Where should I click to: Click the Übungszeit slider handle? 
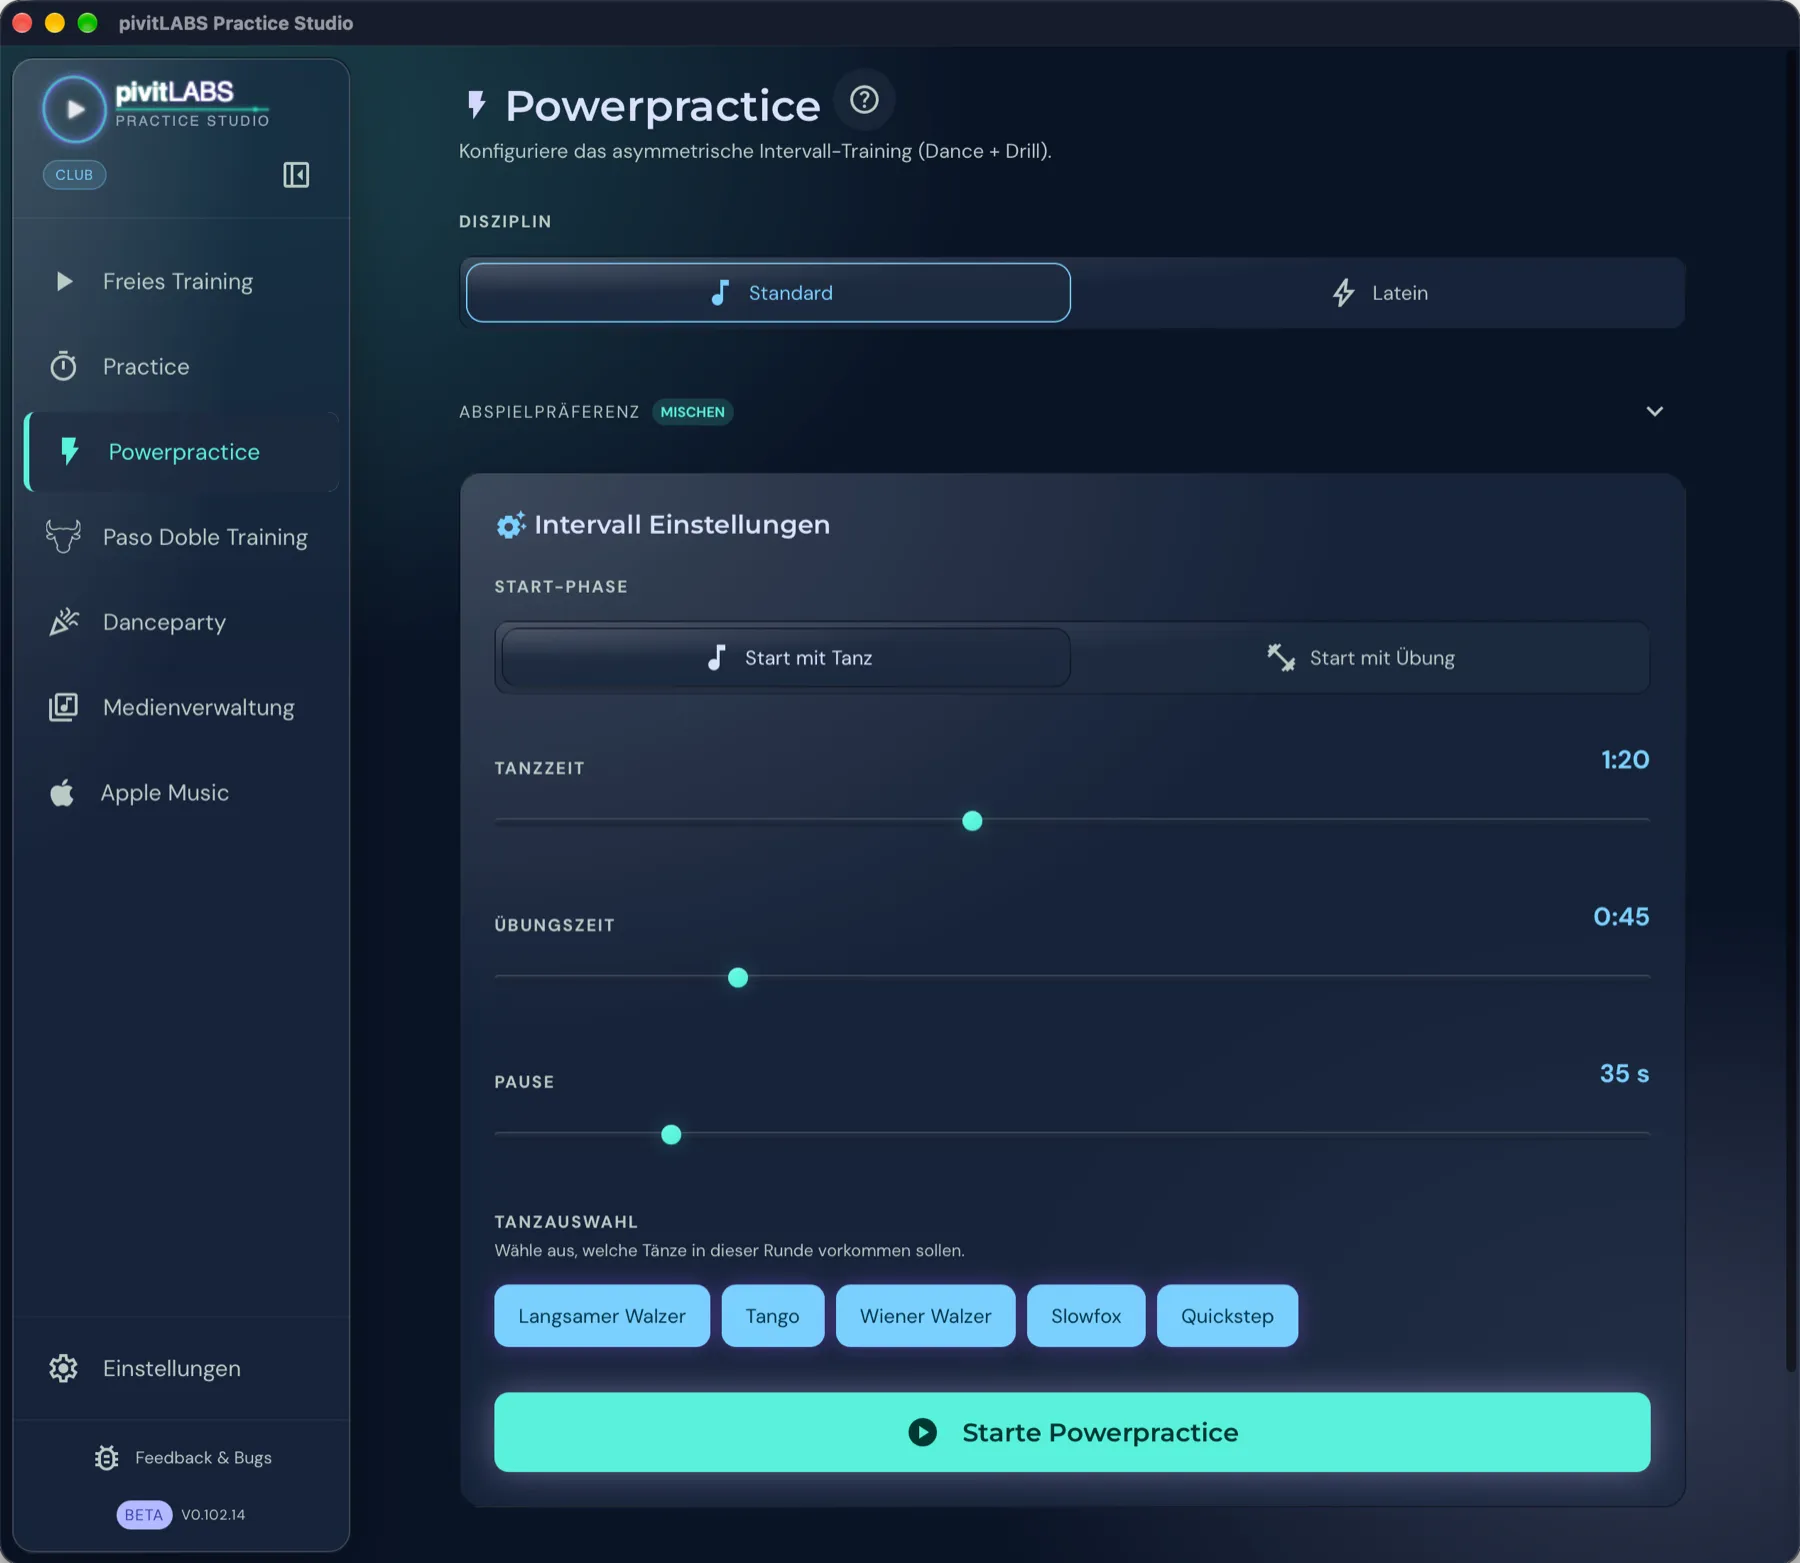click(x=738, y=978)
